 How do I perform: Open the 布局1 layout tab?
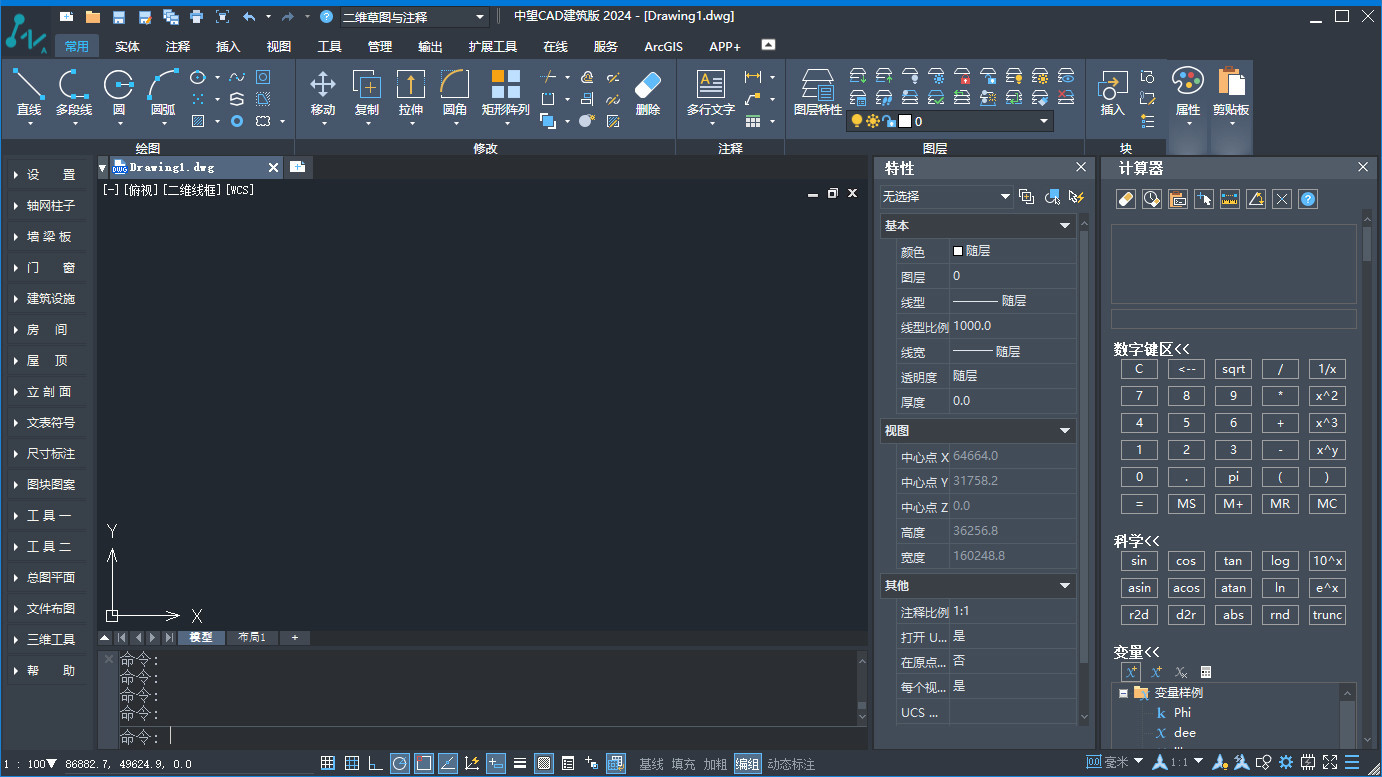tap(251, 637)
